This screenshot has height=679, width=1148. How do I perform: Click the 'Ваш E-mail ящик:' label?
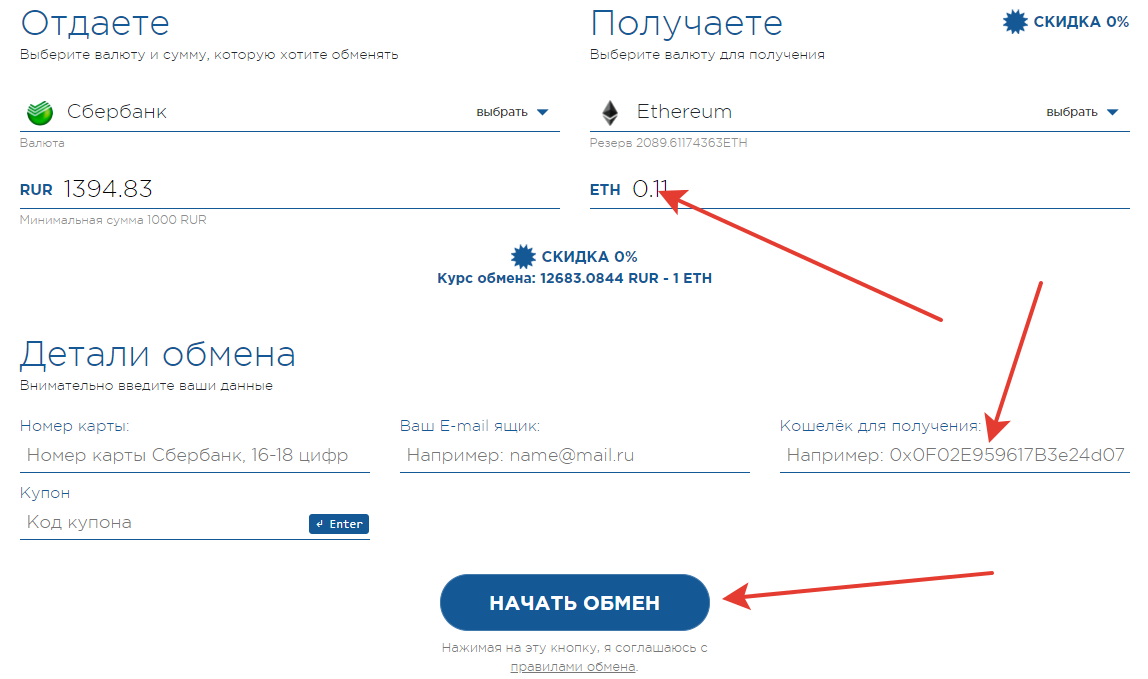[x=469, y=426]
